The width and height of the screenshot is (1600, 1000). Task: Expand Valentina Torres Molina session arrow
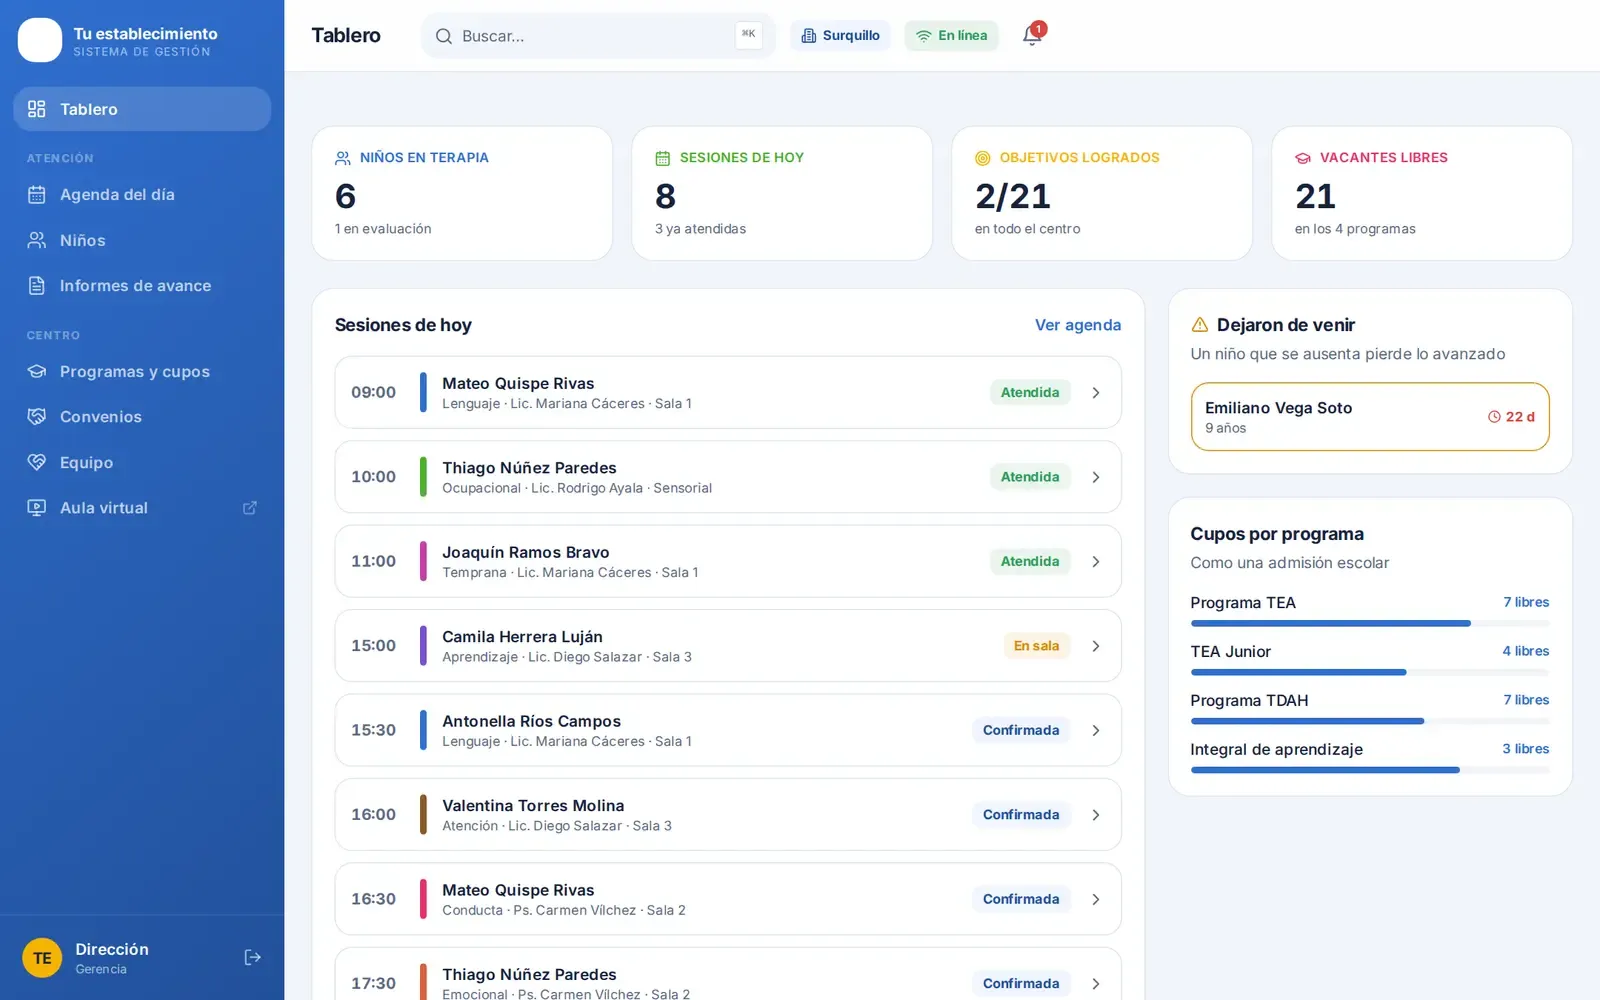tap(1096, 815)
